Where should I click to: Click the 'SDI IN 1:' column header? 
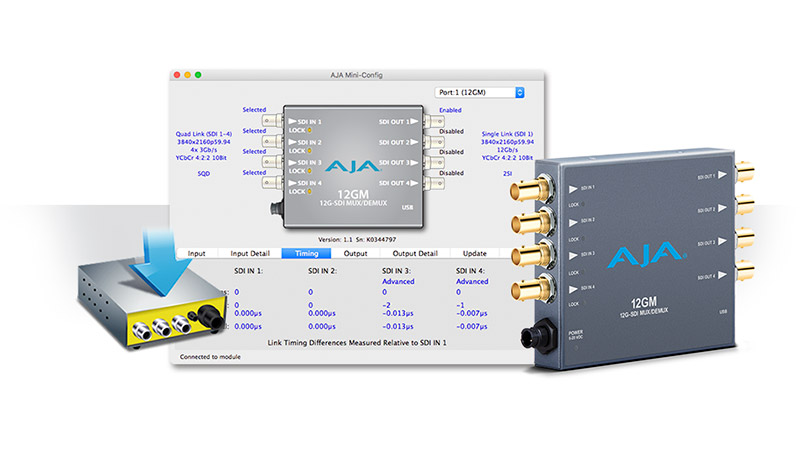(248, 271)
